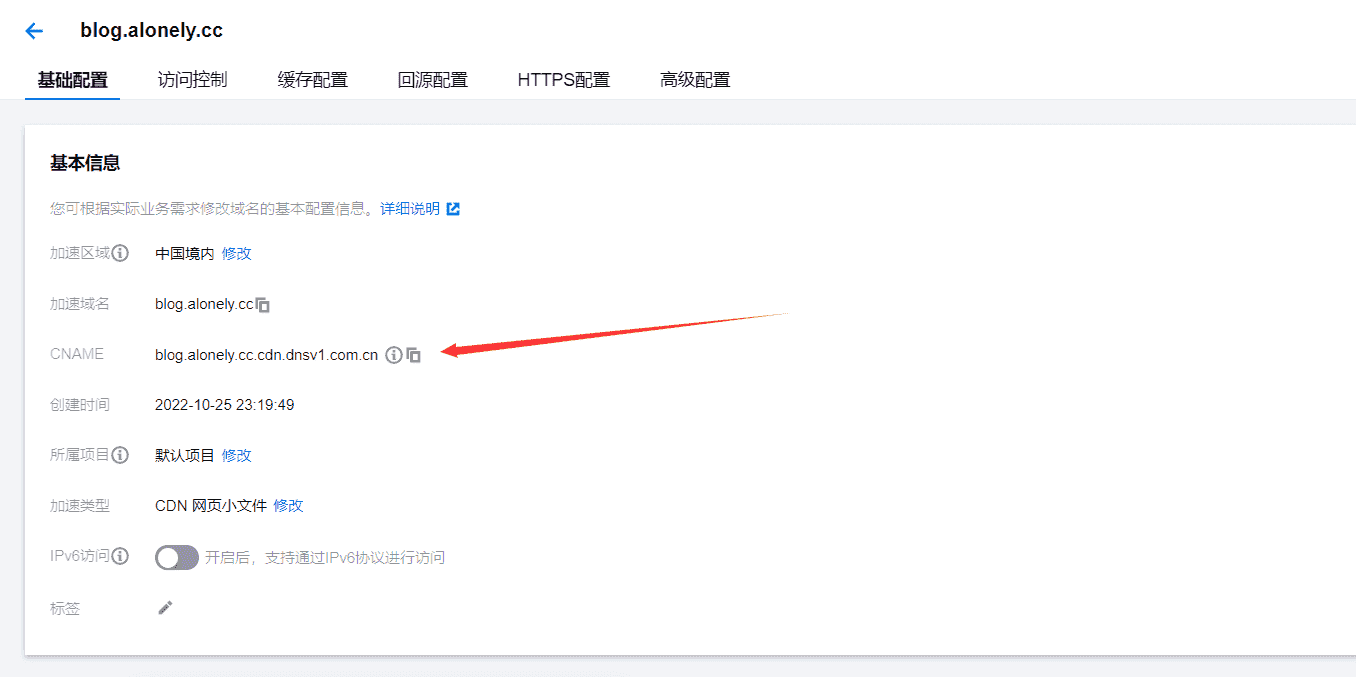Image resolution: width=1356 pixels, height=677 pixels.
Task: Select IPv6 description text 开启后，支持通过IPv6协议进行访问
Action: point(325,557)
